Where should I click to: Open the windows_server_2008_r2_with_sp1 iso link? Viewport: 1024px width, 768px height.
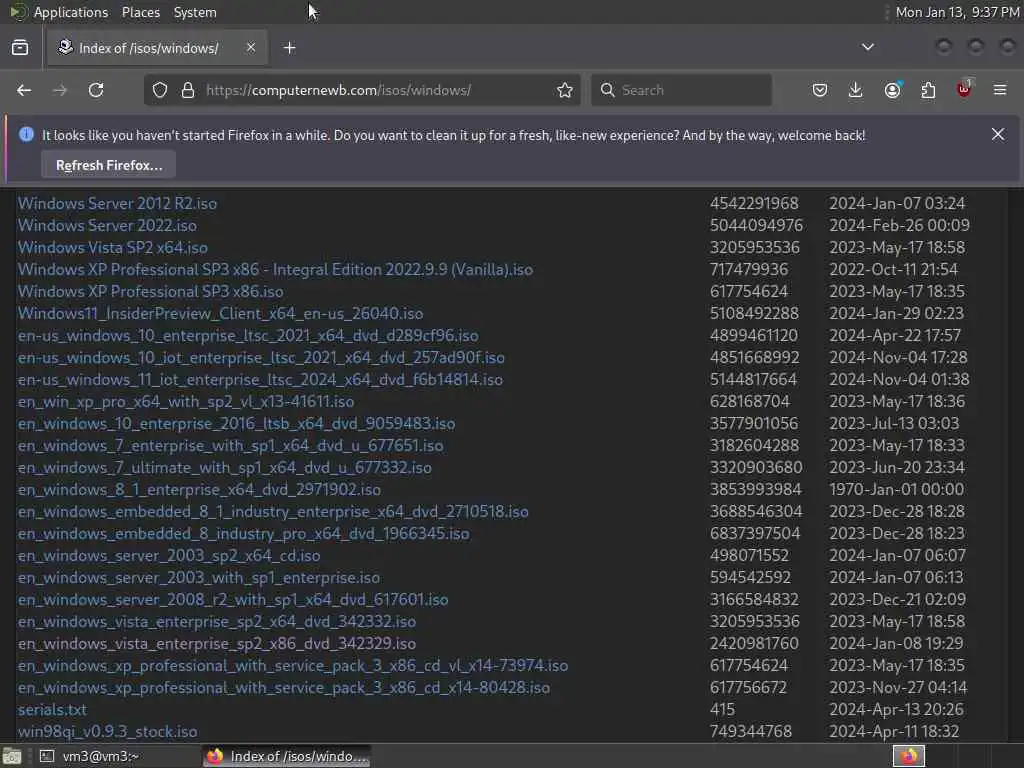pos(233,600)
